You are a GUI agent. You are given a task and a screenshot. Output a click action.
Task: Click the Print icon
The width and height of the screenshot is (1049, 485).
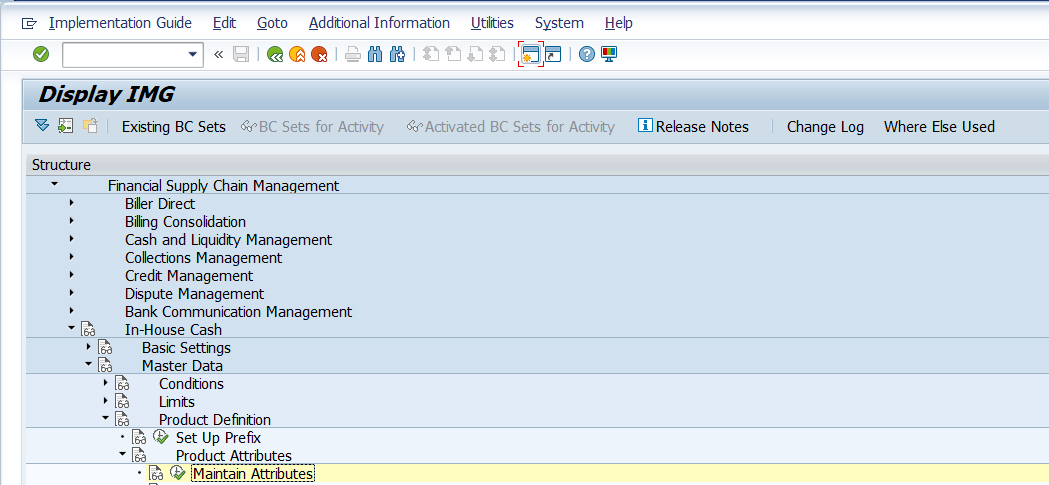[x=353, y=55]
